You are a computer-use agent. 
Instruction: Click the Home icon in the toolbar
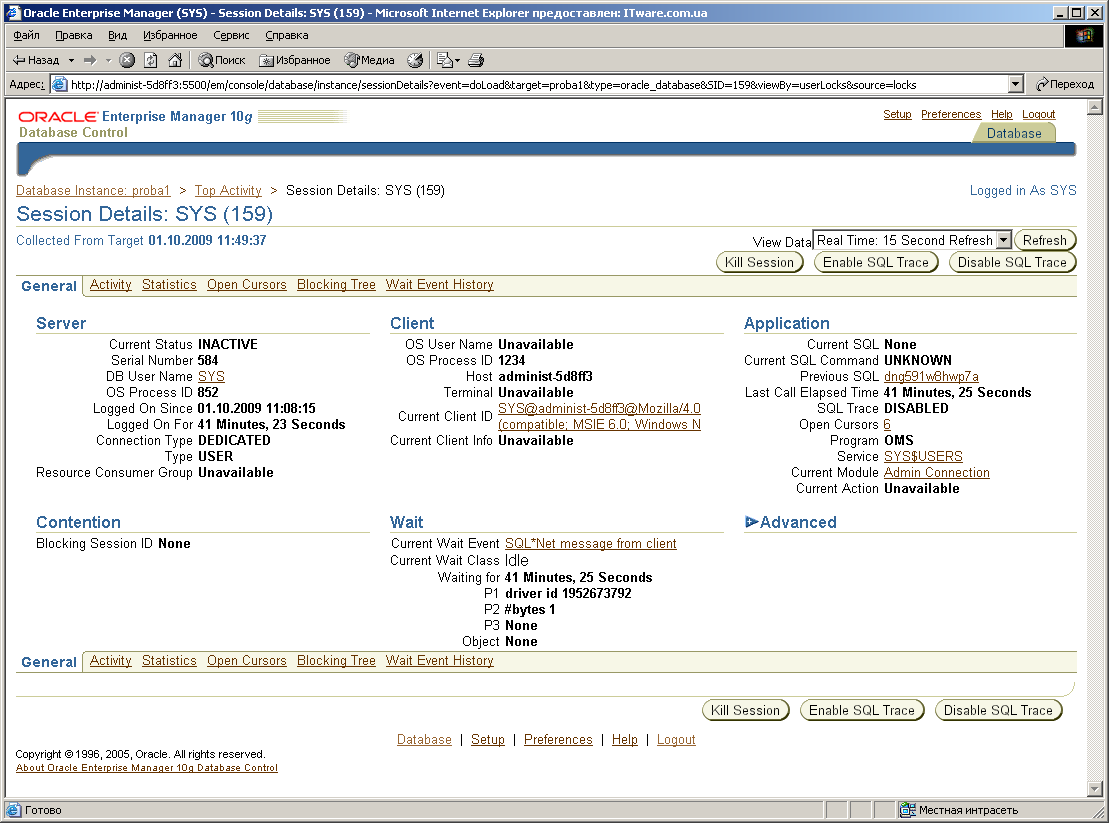(175, 60)
